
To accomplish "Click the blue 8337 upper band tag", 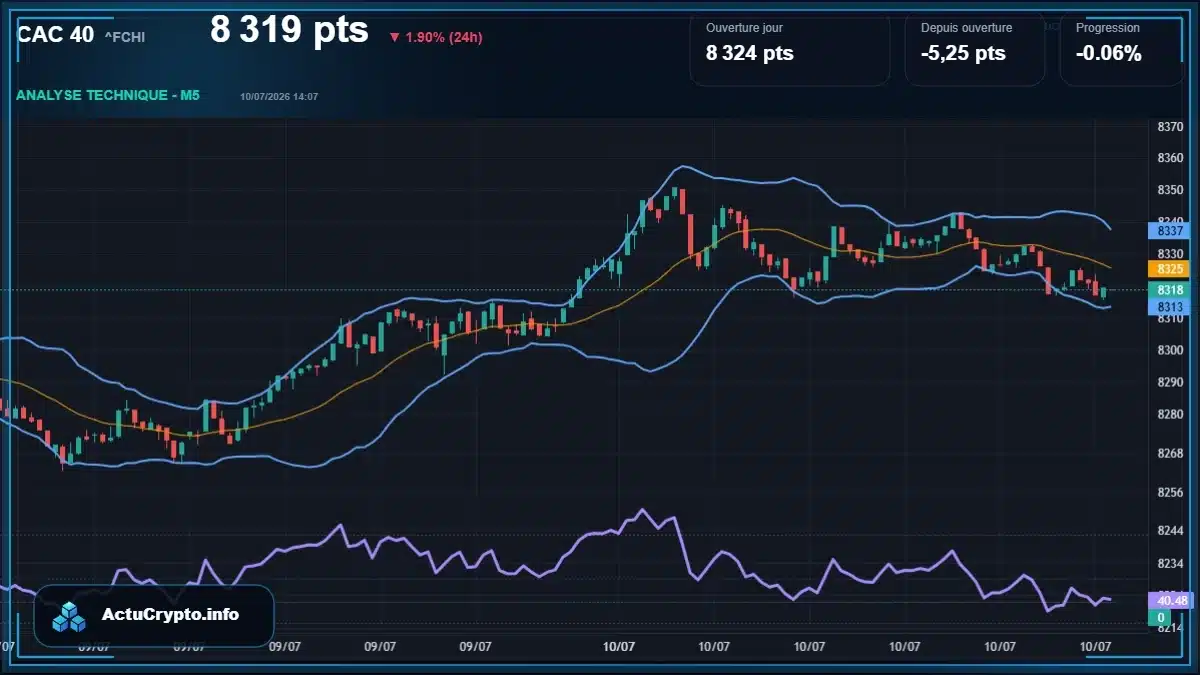I will click(x=1170, y=231).
